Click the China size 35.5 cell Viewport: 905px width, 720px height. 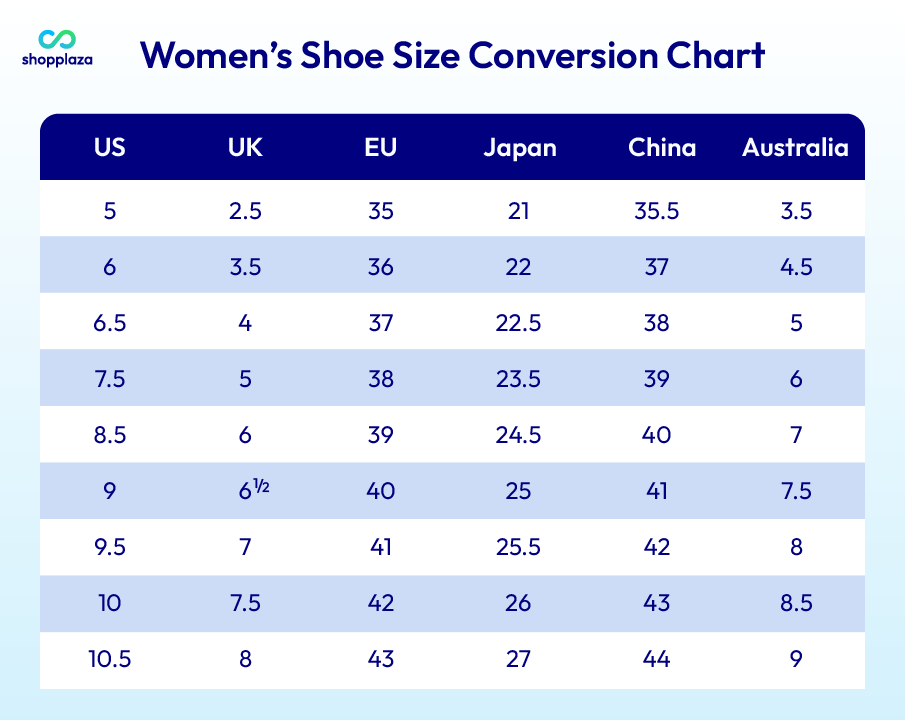tap(657, 211)
